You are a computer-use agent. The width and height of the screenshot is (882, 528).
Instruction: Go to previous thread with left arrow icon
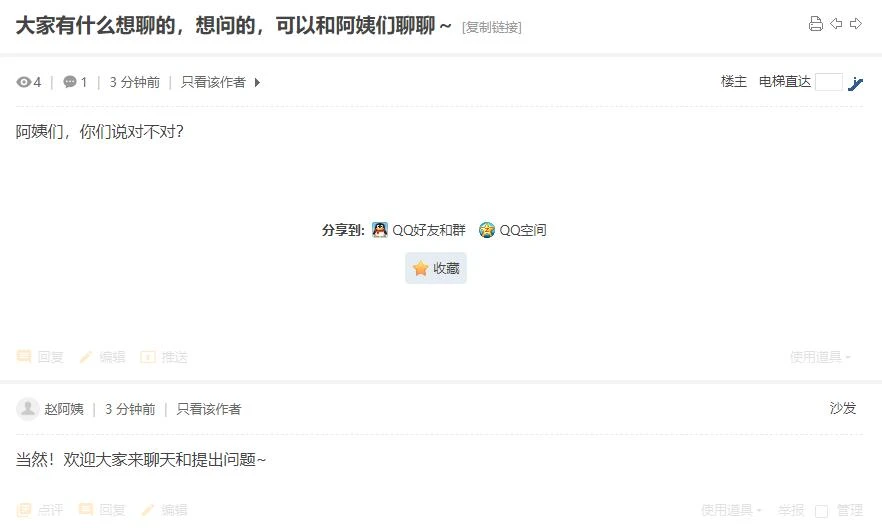pos(836,24)
